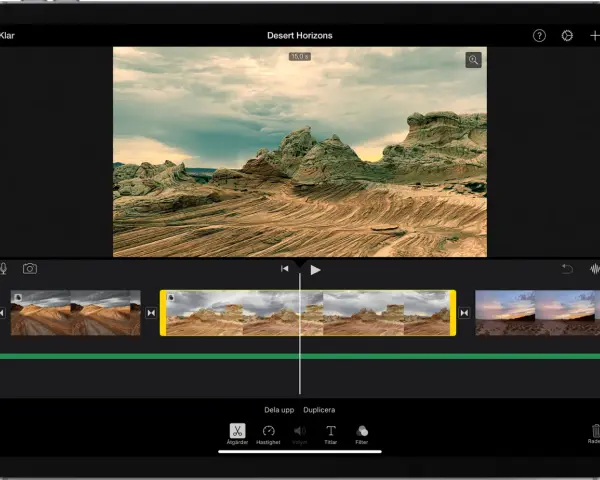Viewport: 600px width, 480px height.
Task: Click the 15,0 s duration label
Action: coord(300,57)
